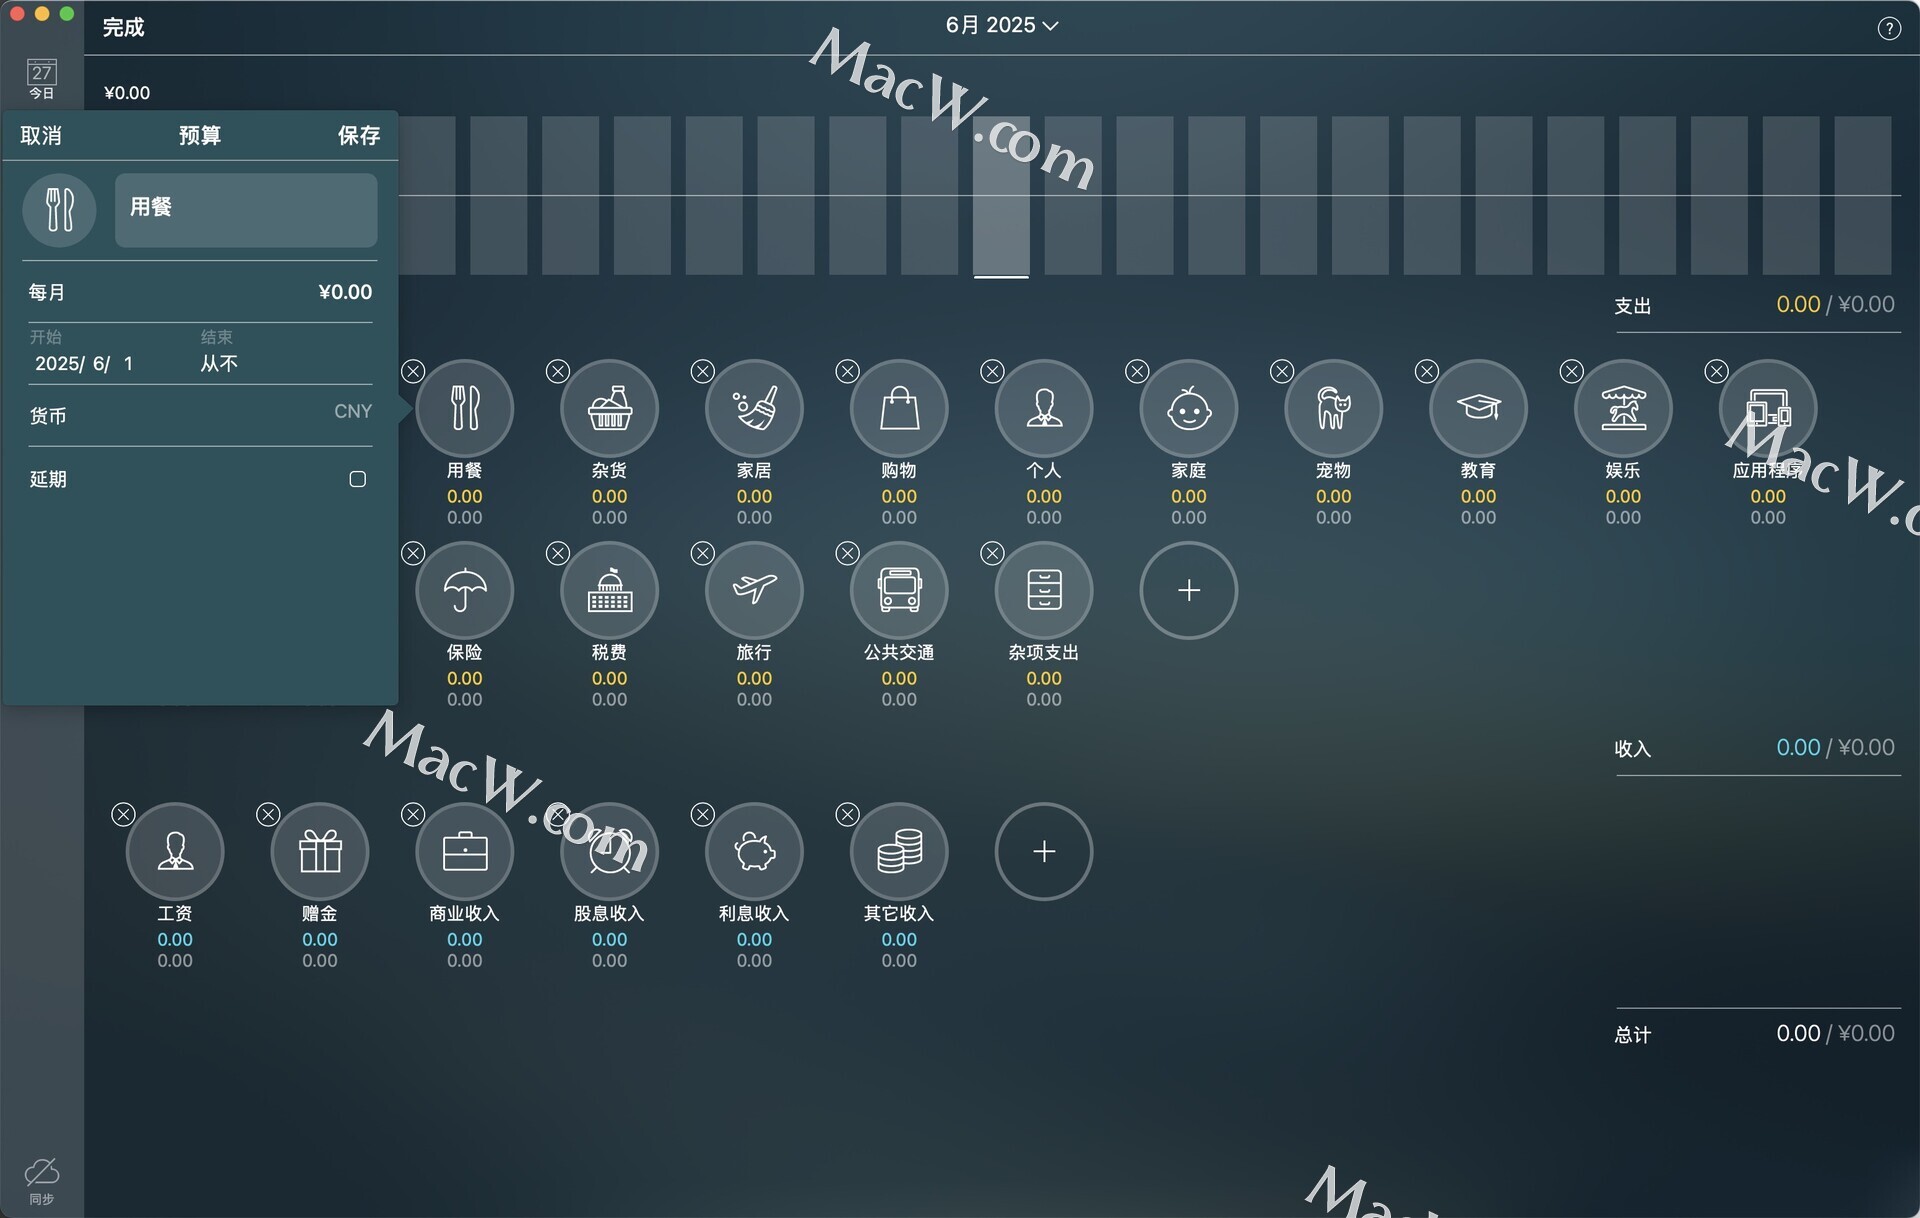Open the 税费 taxes building category
Viewport: 1920px width, 1218px height.
coord(609,590)
